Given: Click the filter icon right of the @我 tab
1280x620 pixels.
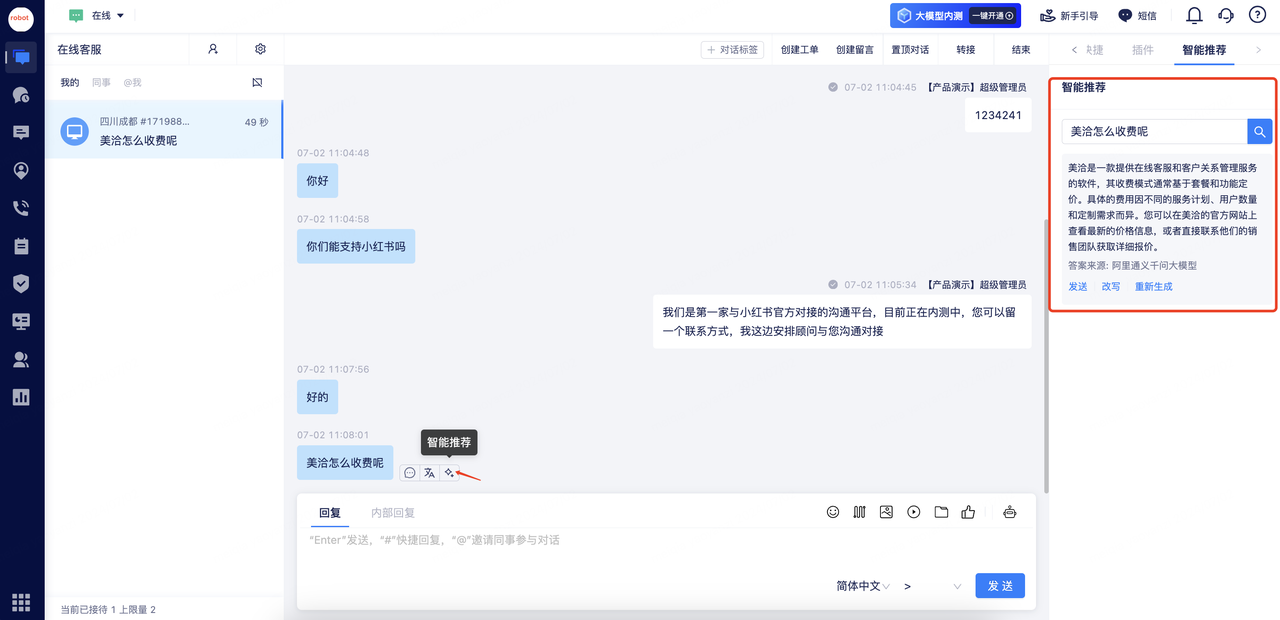Looking at the screenshot, I should tap(257, 82).
